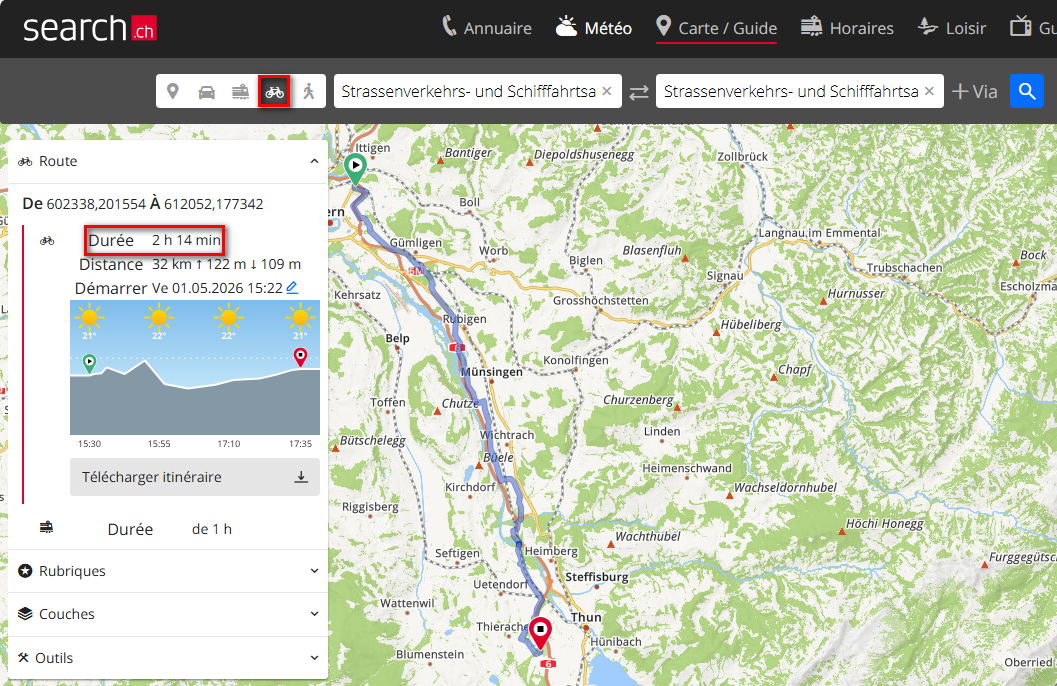Open the Horaires menu item
1057x686 pixels.
[847, 28]
